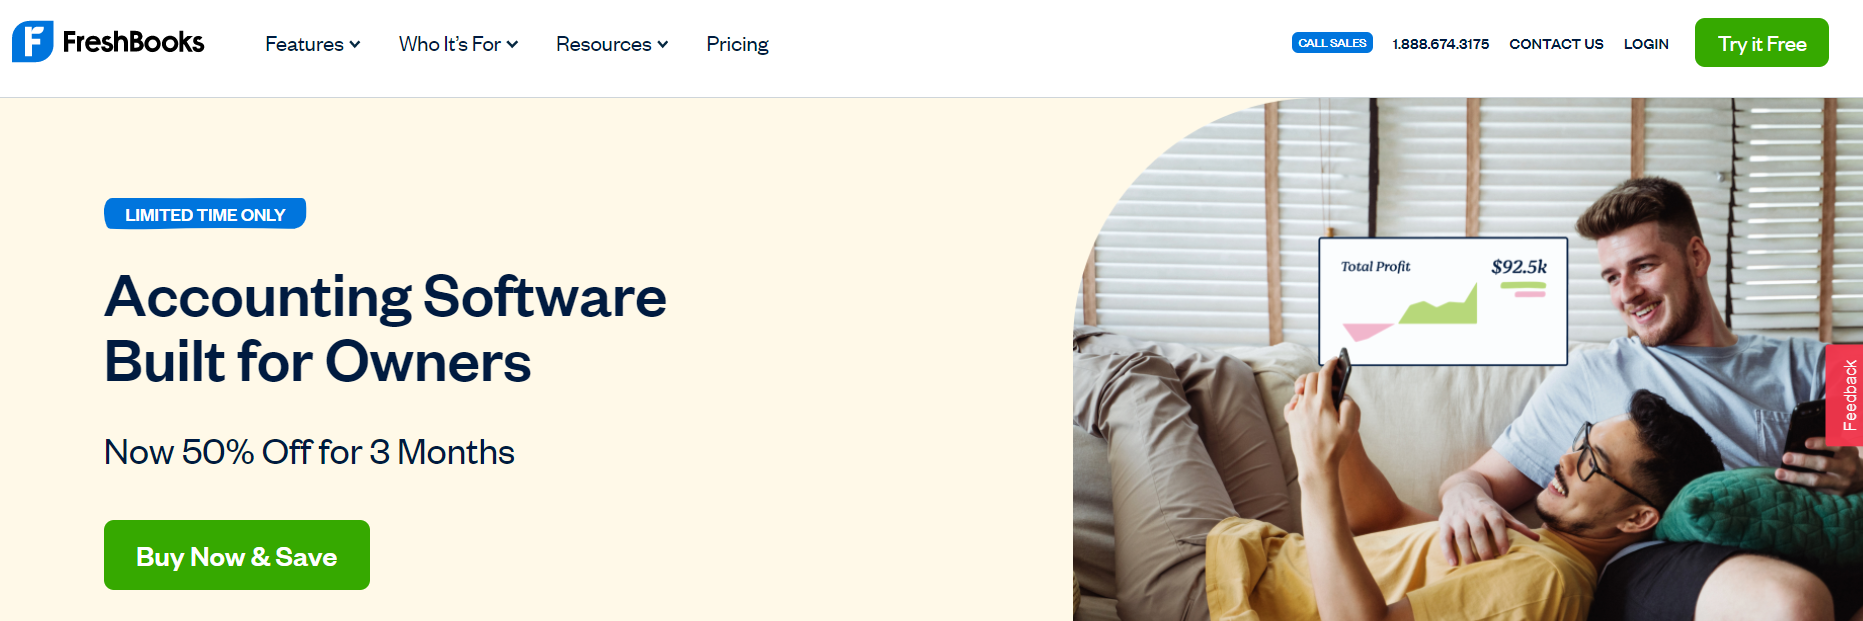Open the Login link
This screenshot has height=621, width=1863.
pyautogui.click(x=1646, y=44)
